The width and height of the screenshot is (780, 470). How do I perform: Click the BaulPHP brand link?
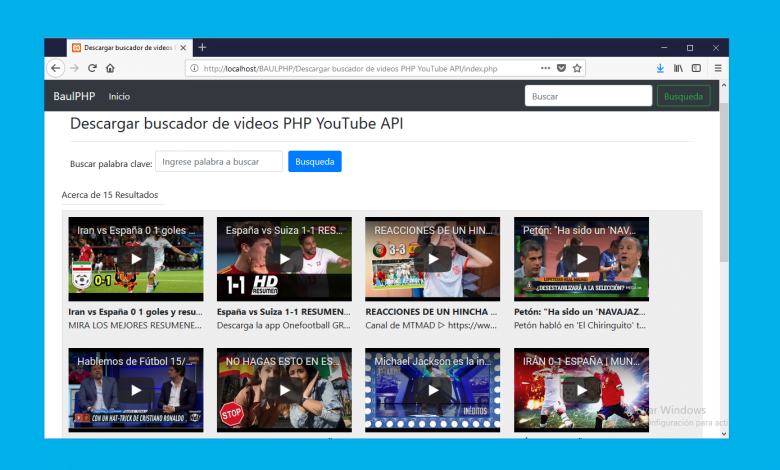[73, 97]
